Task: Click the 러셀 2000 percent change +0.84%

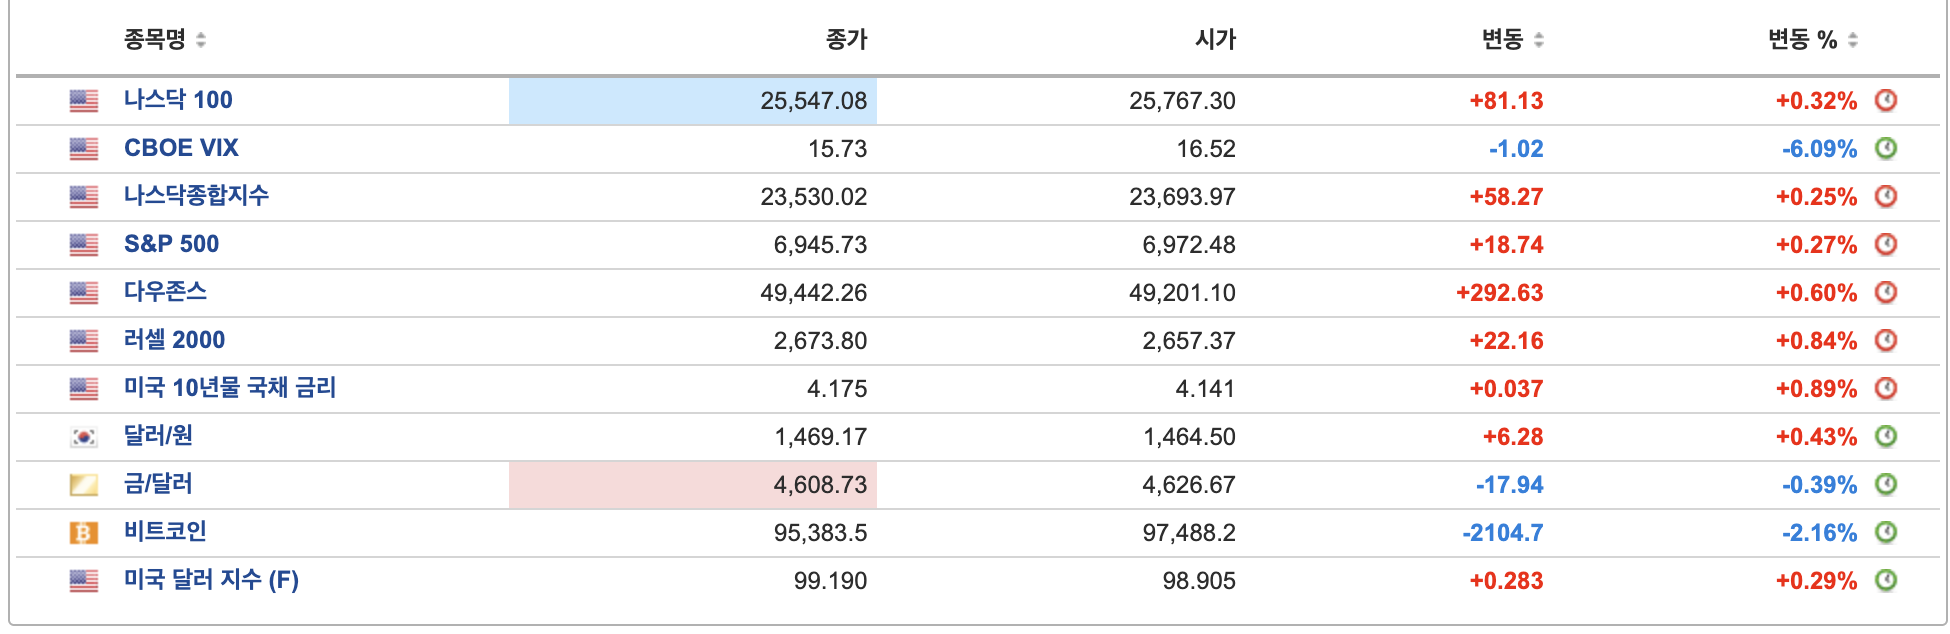Action: (x=1816, y=341)
